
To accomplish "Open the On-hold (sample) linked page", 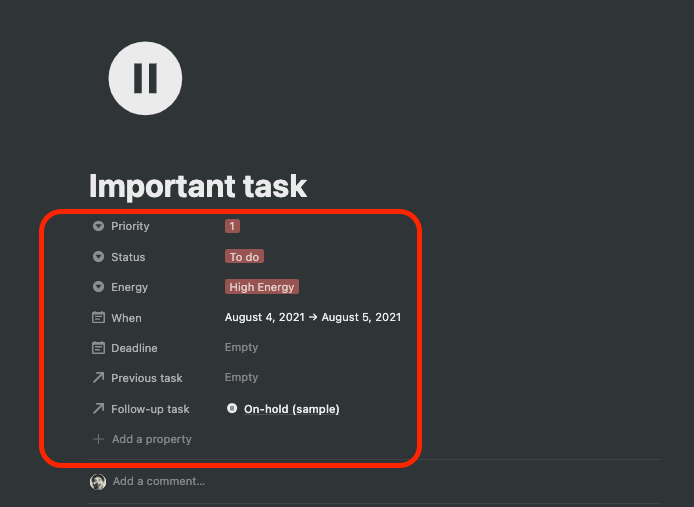I will (x=291, y=409).
